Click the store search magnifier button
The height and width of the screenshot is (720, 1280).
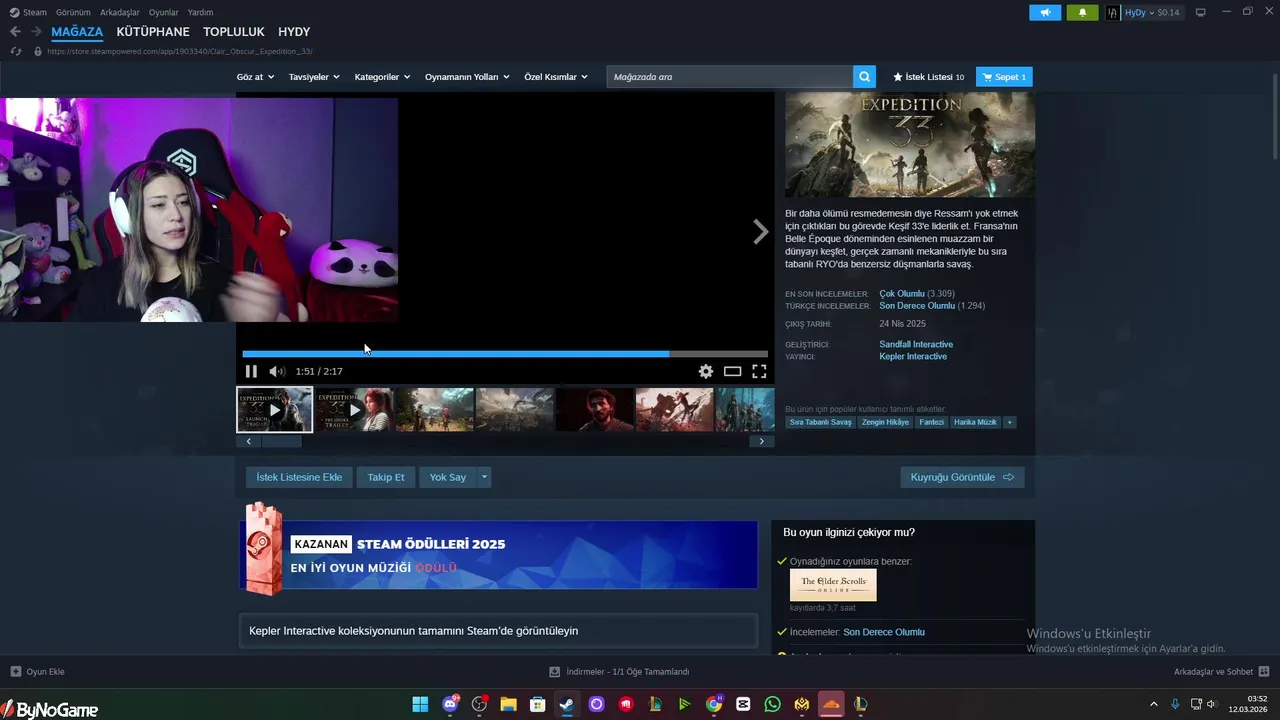point(864,77)
